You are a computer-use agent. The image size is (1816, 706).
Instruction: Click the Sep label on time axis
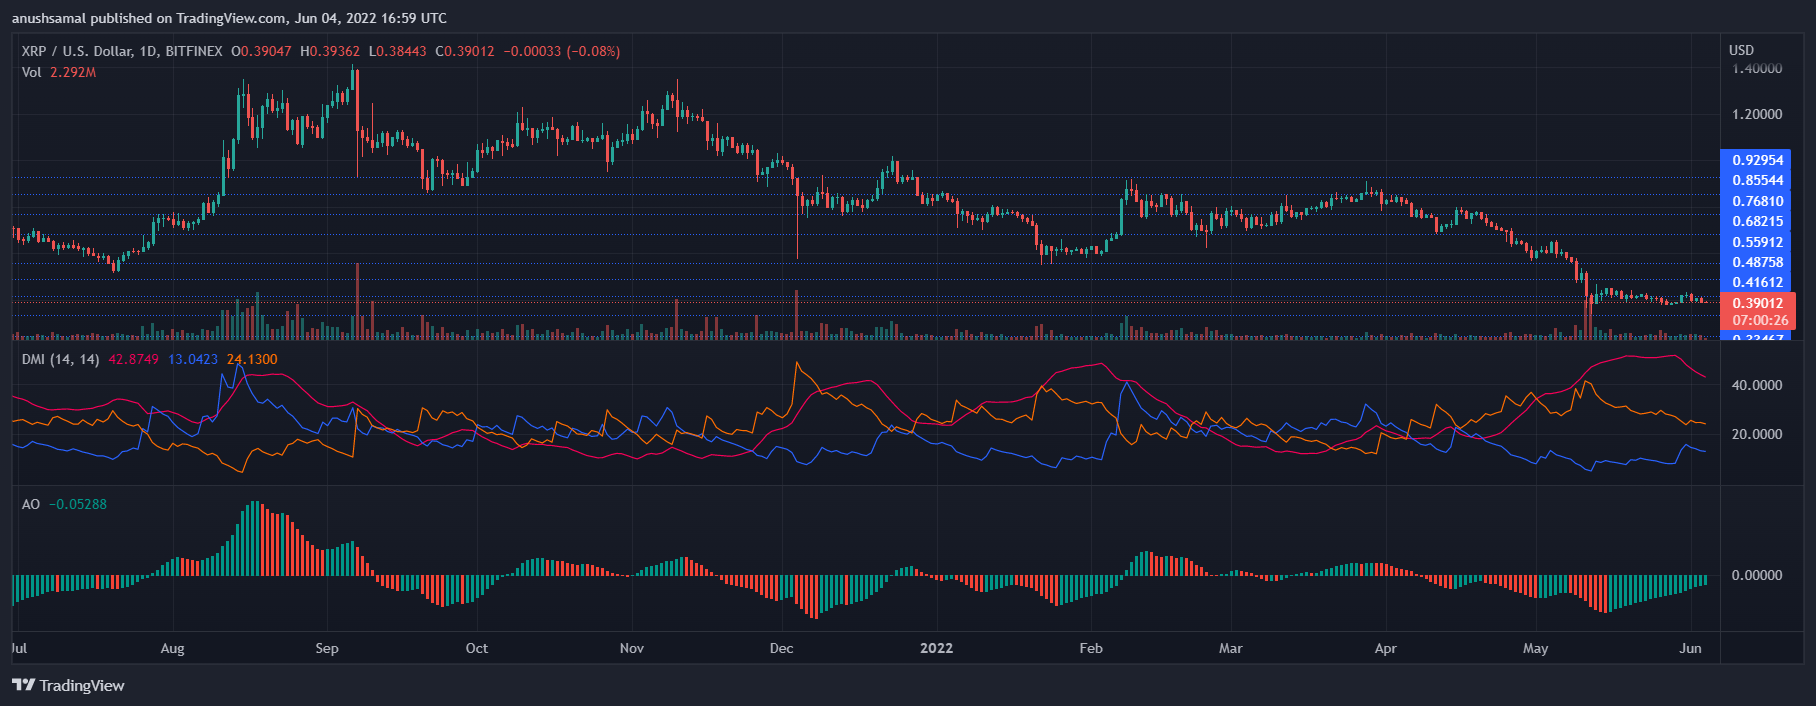[x=327, y=648]
